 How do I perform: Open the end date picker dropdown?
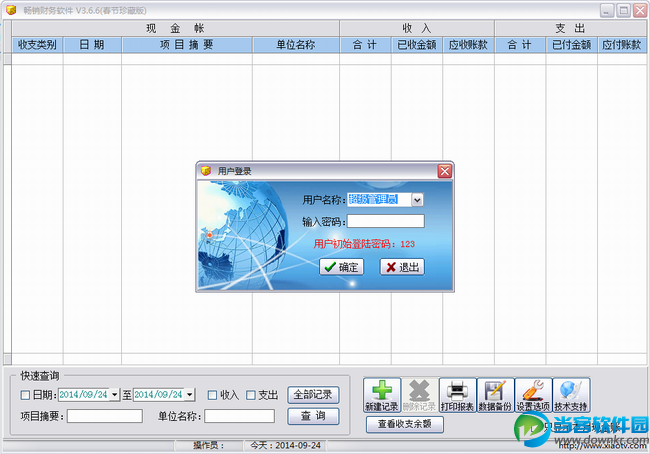pyautogui.click(x=190, y=395)
